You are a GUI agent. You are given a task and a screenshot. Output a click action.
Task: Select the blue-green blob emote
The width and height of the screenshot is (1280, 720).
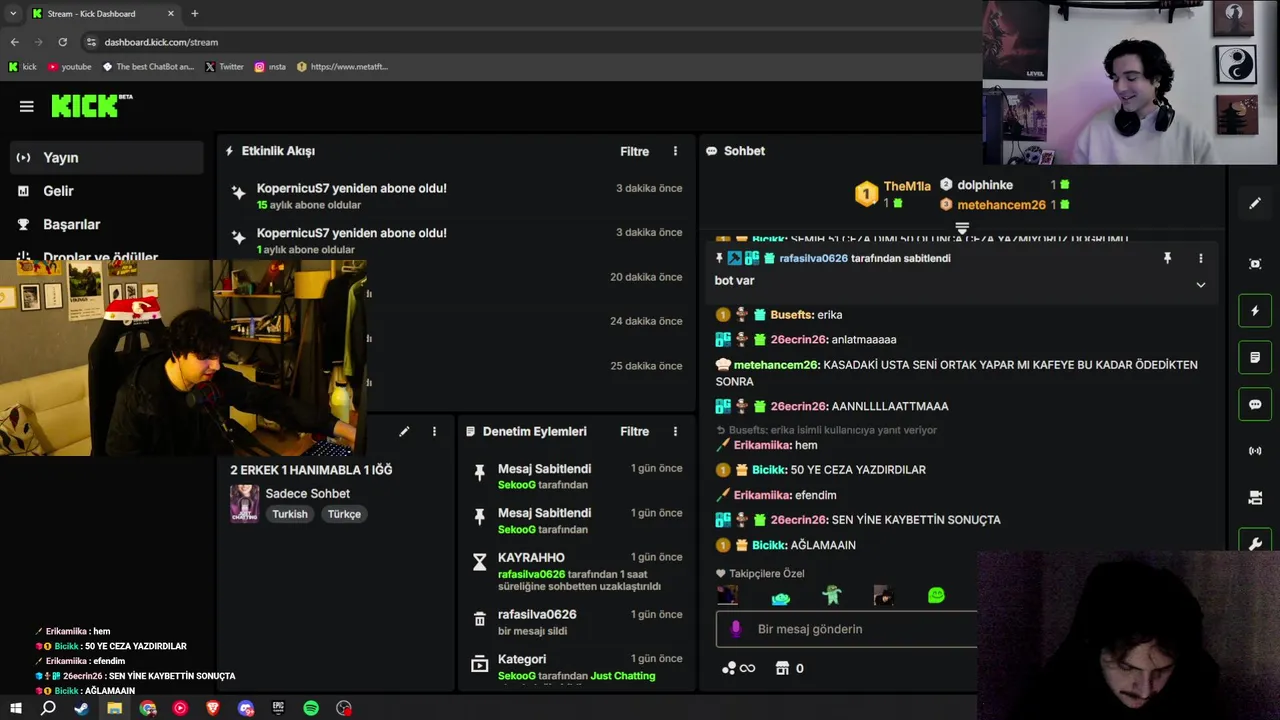781,597
